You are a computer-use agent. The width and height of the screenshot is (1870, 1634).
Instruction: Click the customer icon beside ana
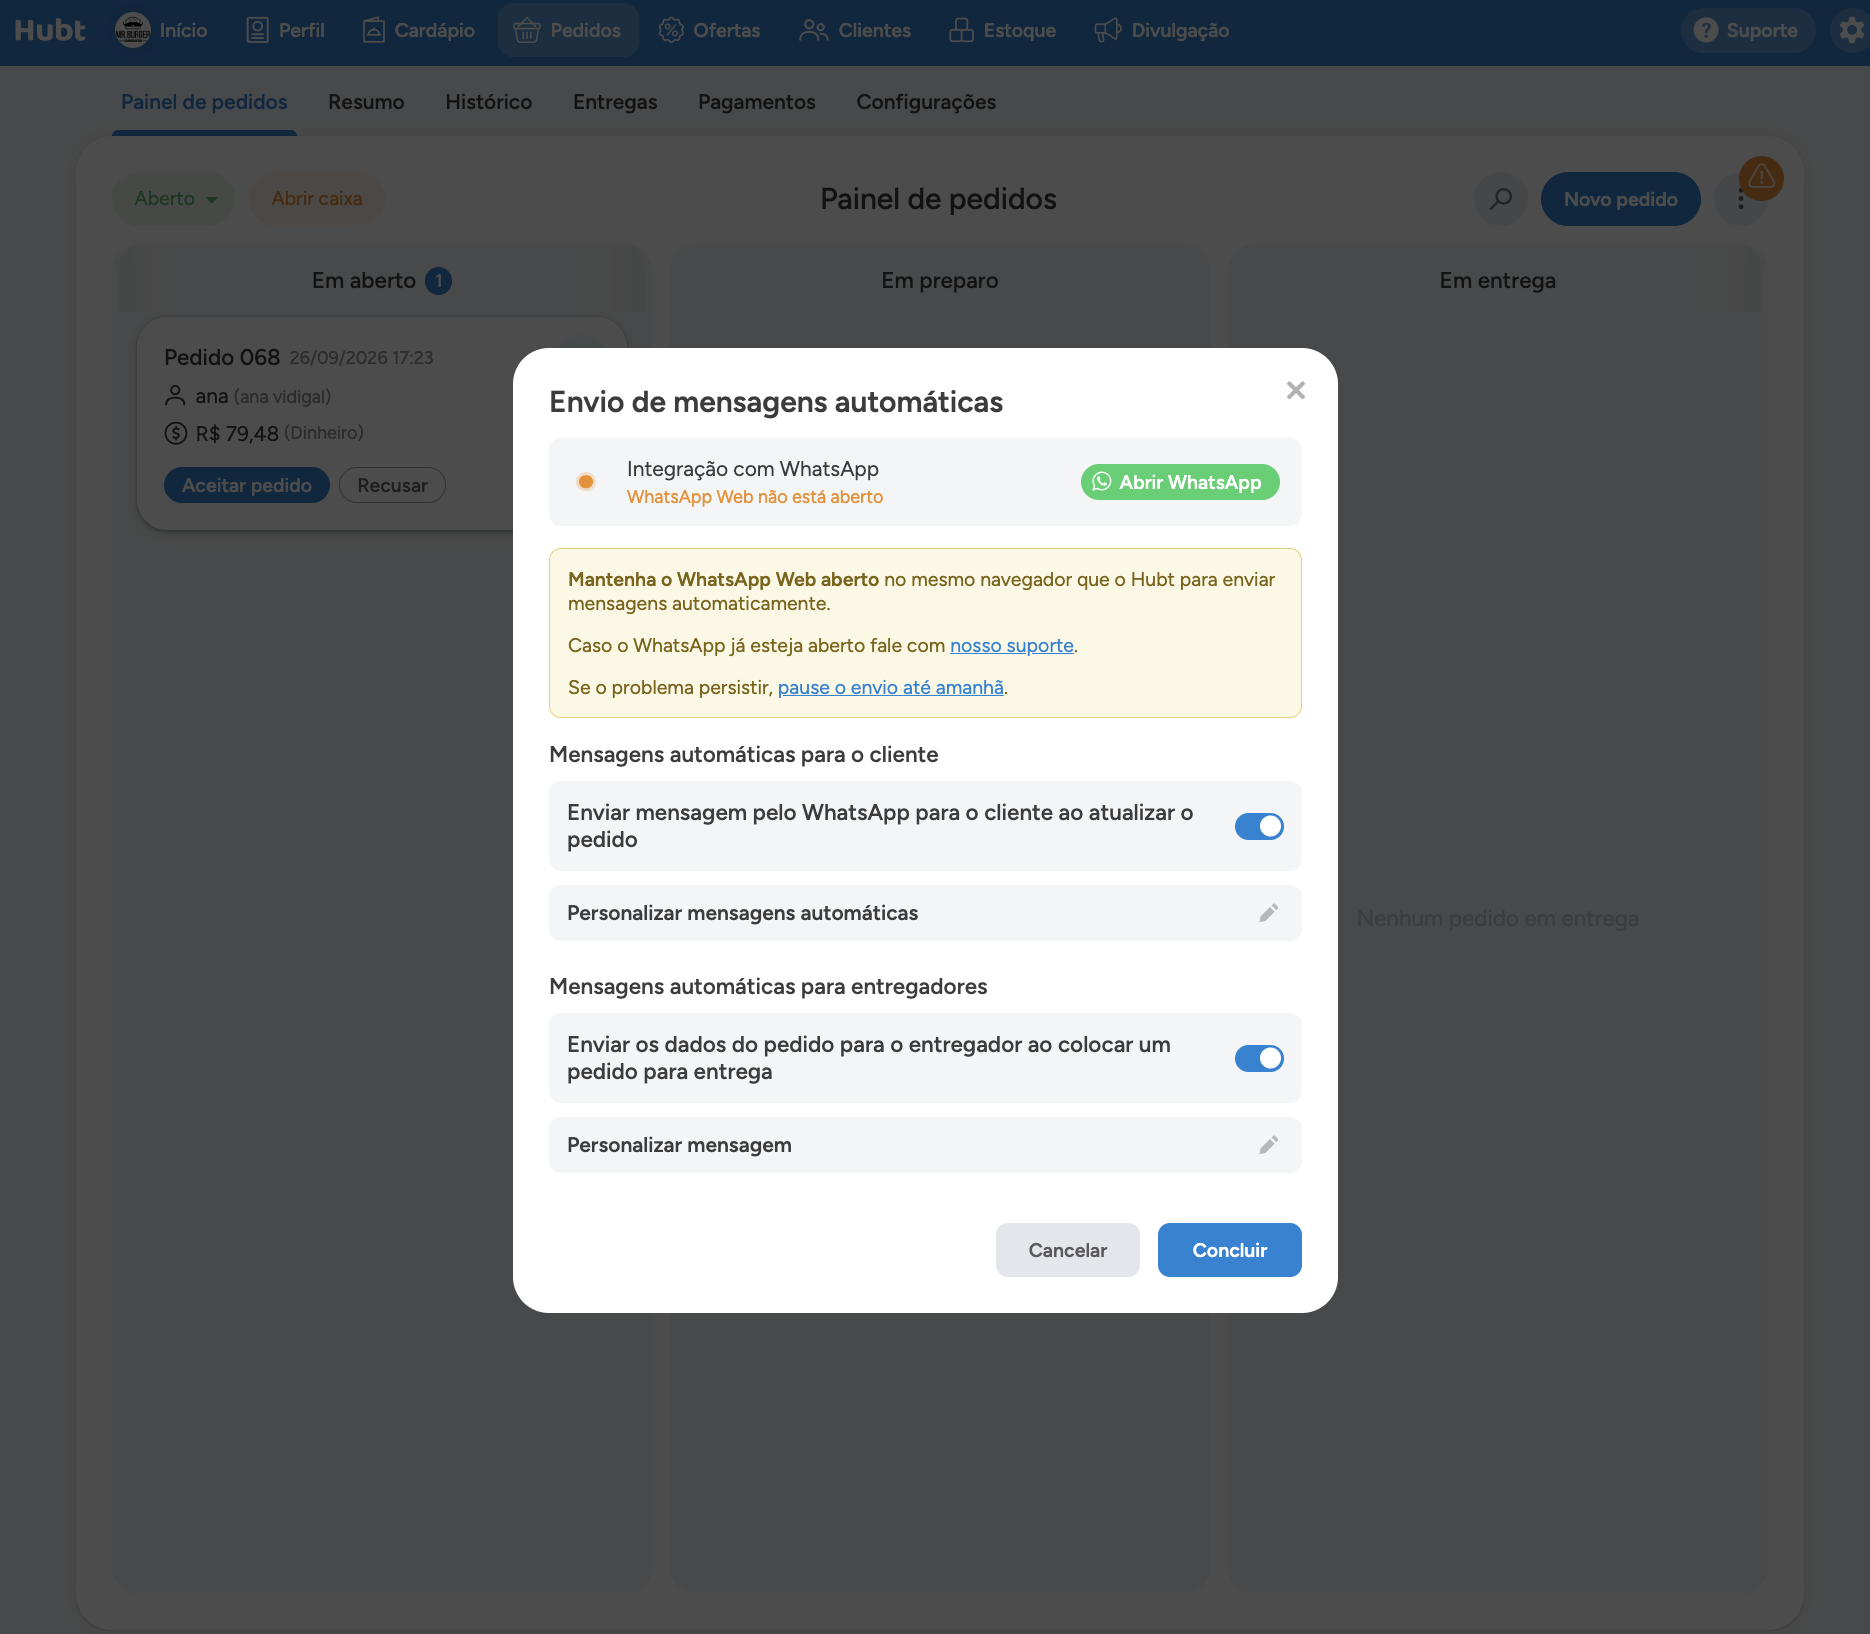point(175,396)
